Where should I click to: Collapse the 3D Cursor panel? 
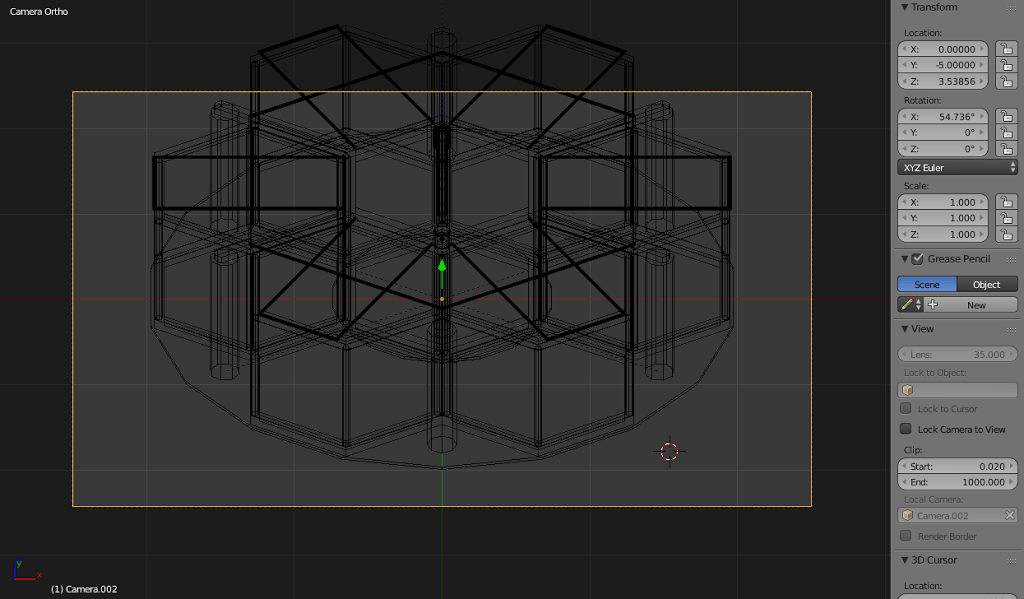(x=906, y=560)
